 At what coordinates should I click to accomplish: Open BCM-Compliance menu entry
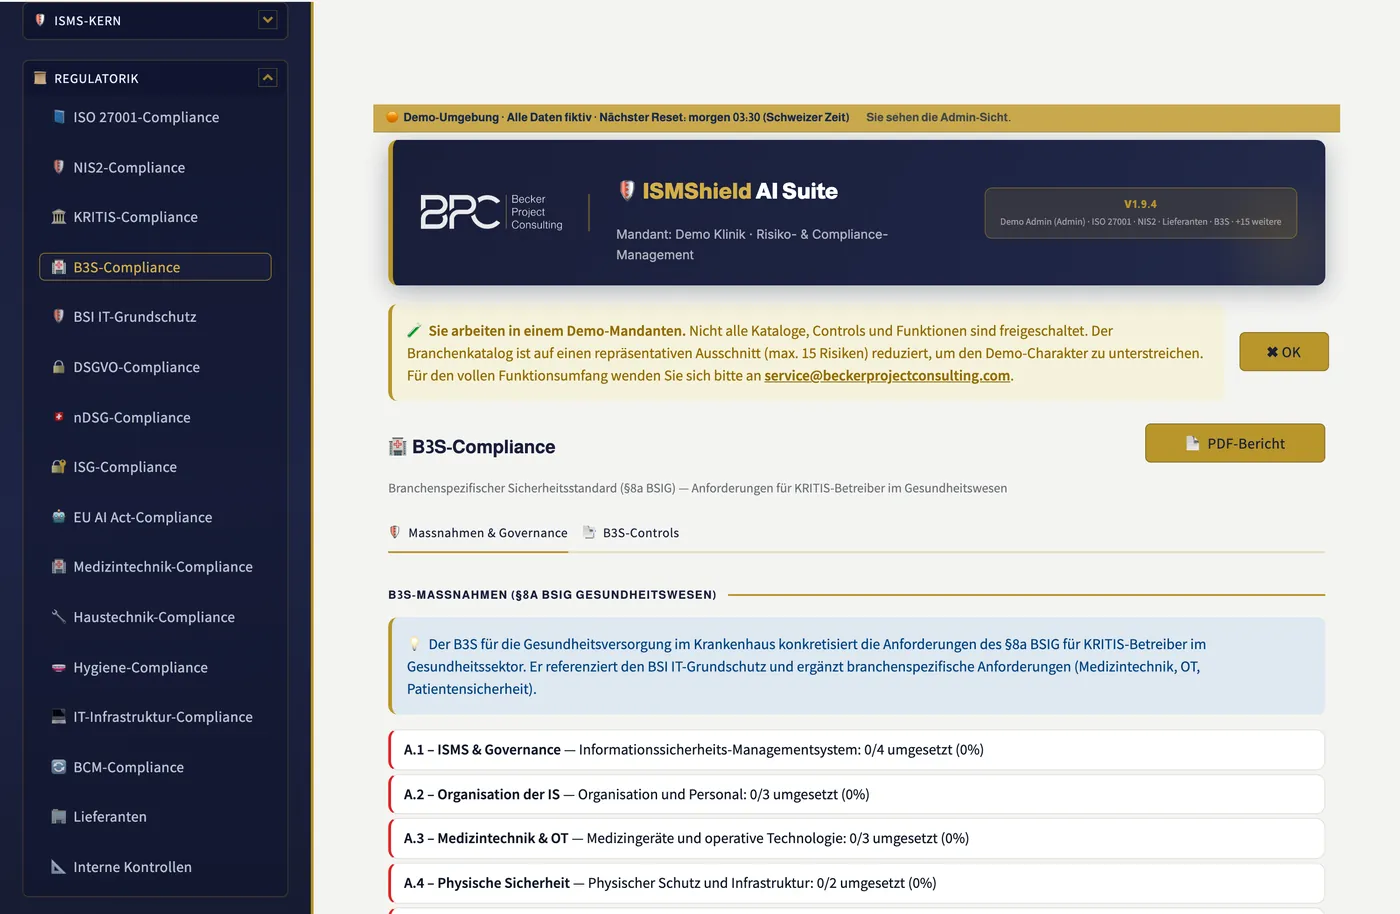tap(155, 767)
